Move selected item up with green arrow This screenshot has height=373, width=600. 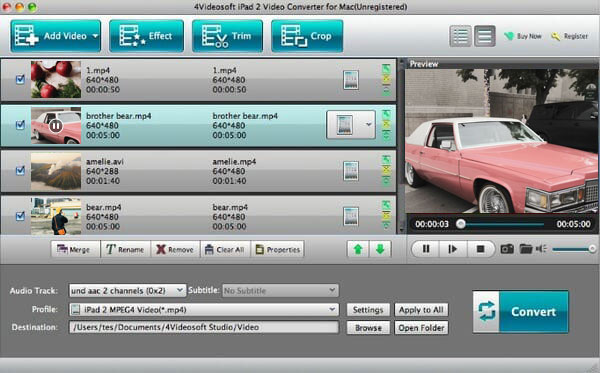pyautogui.click(x=358, y=249)
